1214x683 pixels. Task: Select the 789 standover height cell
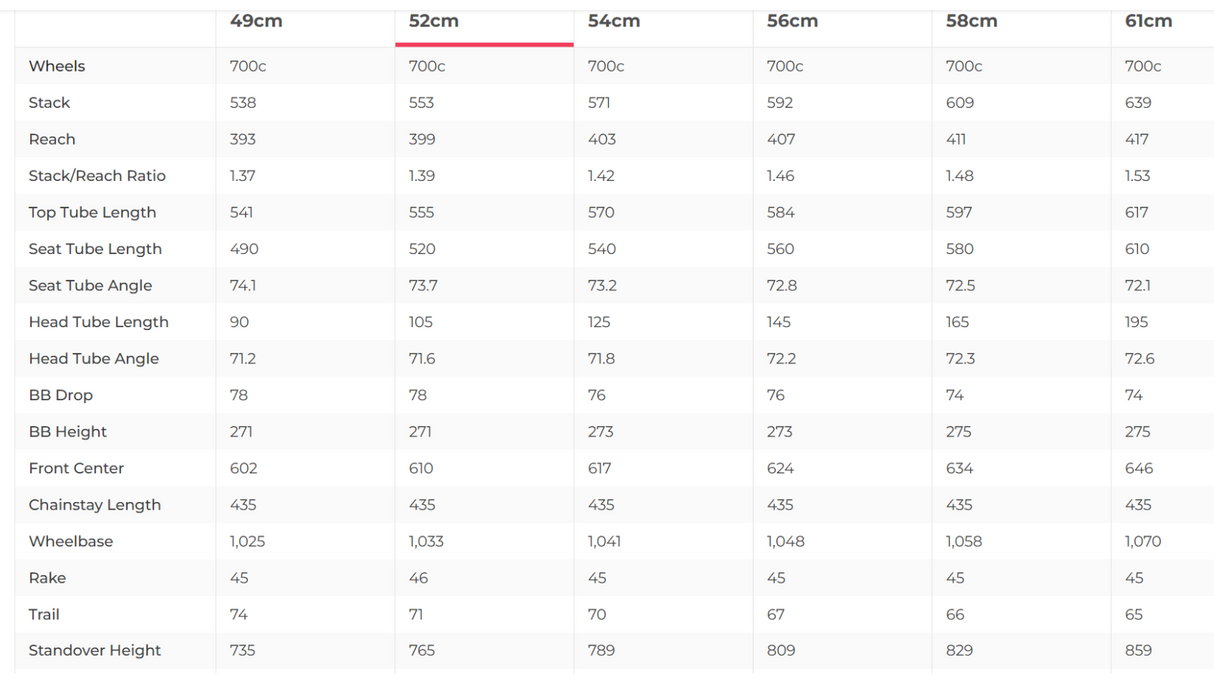[x=601, y=650]
